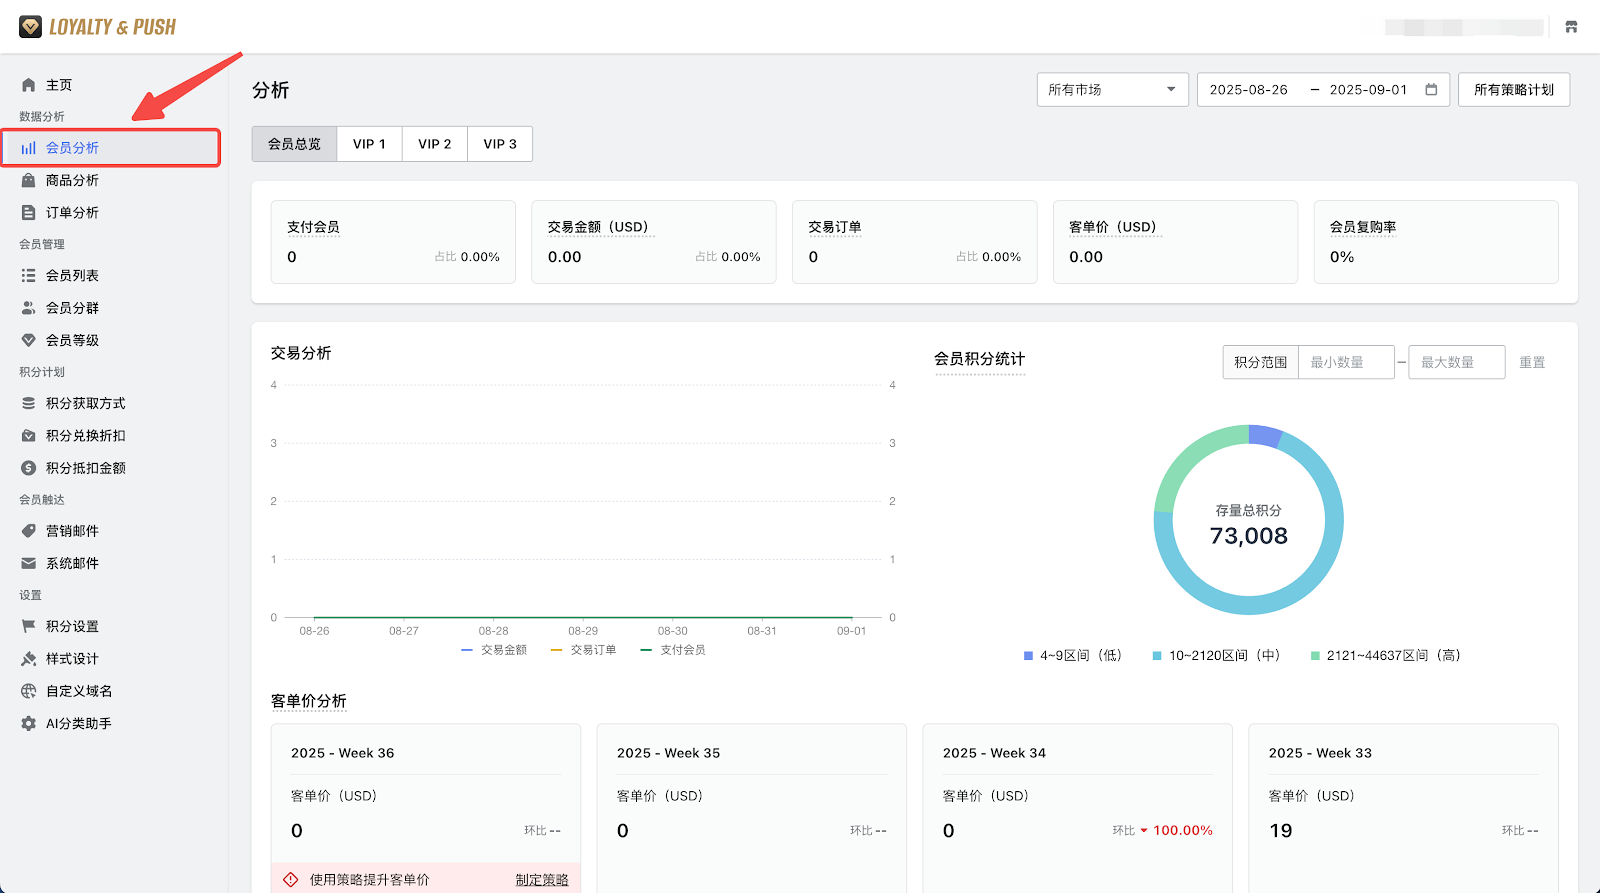Click the 重置 reset button
The image size is (1600, 893).
pos(1532,362)
